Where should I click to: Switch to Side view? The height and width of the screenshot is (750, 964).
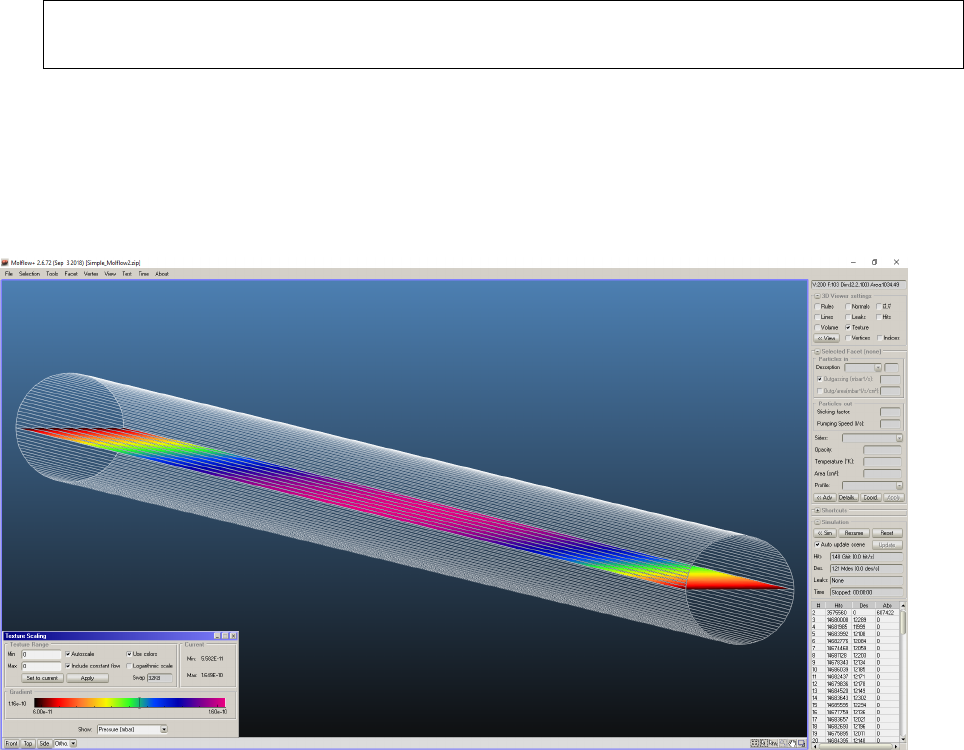pyautogui.click(x=44, y=743)
